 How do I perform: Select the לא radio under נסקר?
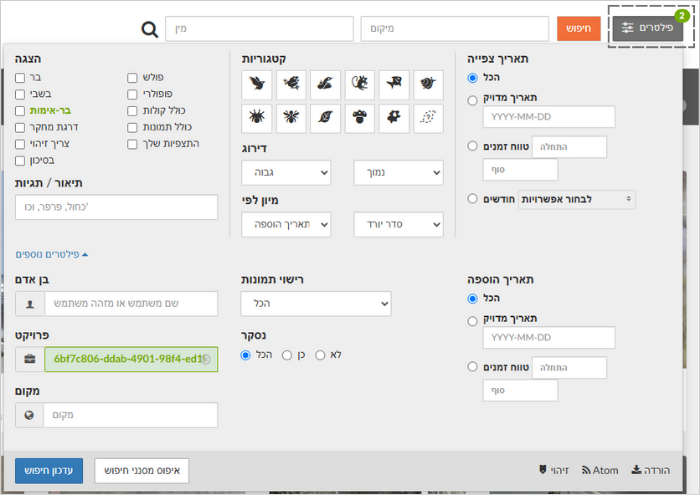320,355
